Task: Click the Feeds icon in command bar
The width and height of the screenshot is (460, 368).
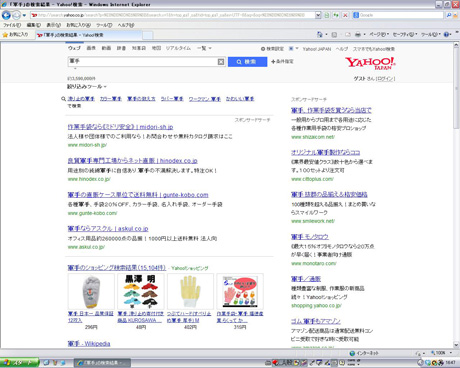Action: (x=334, y=34)
